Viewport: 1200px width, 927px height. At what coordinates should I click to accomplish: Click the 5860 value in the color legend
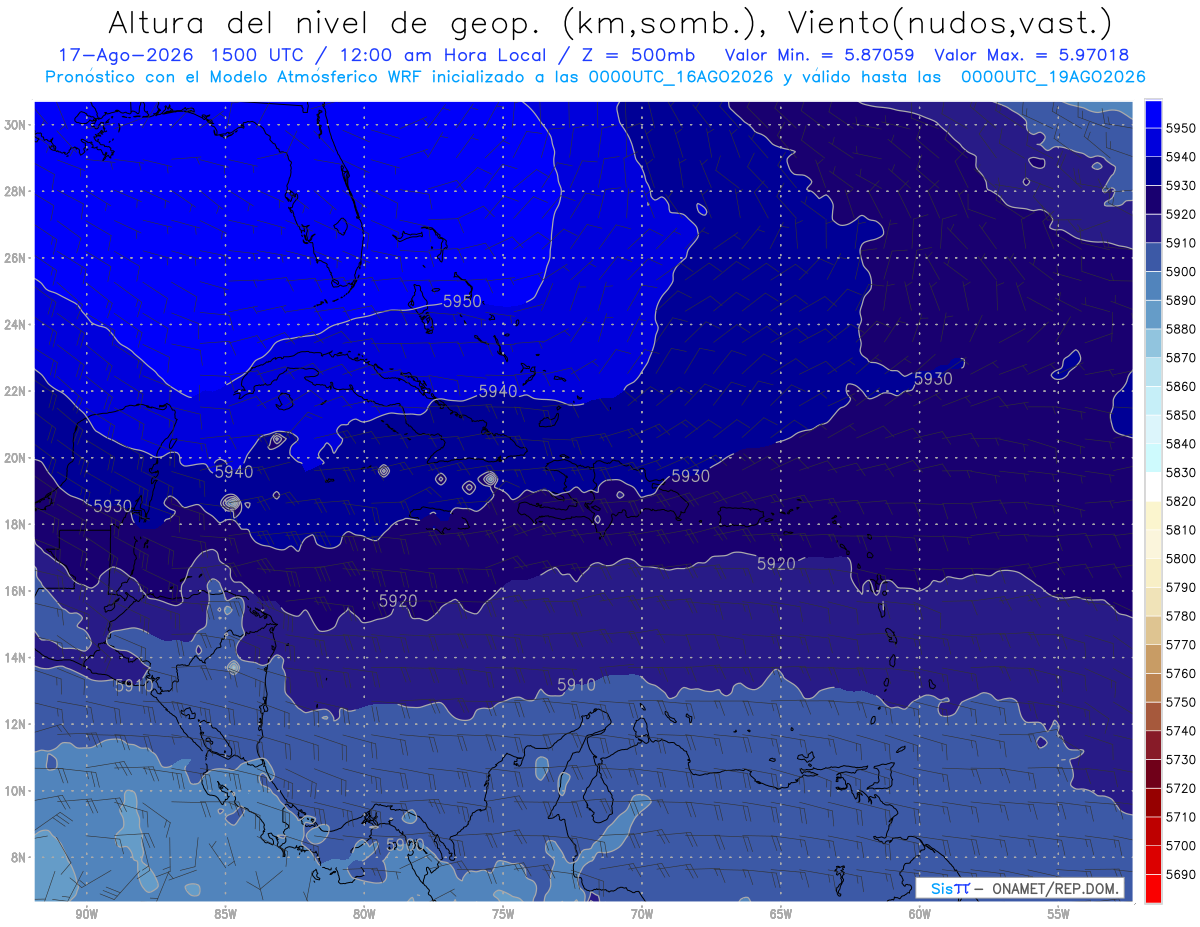click(1181, 386)
